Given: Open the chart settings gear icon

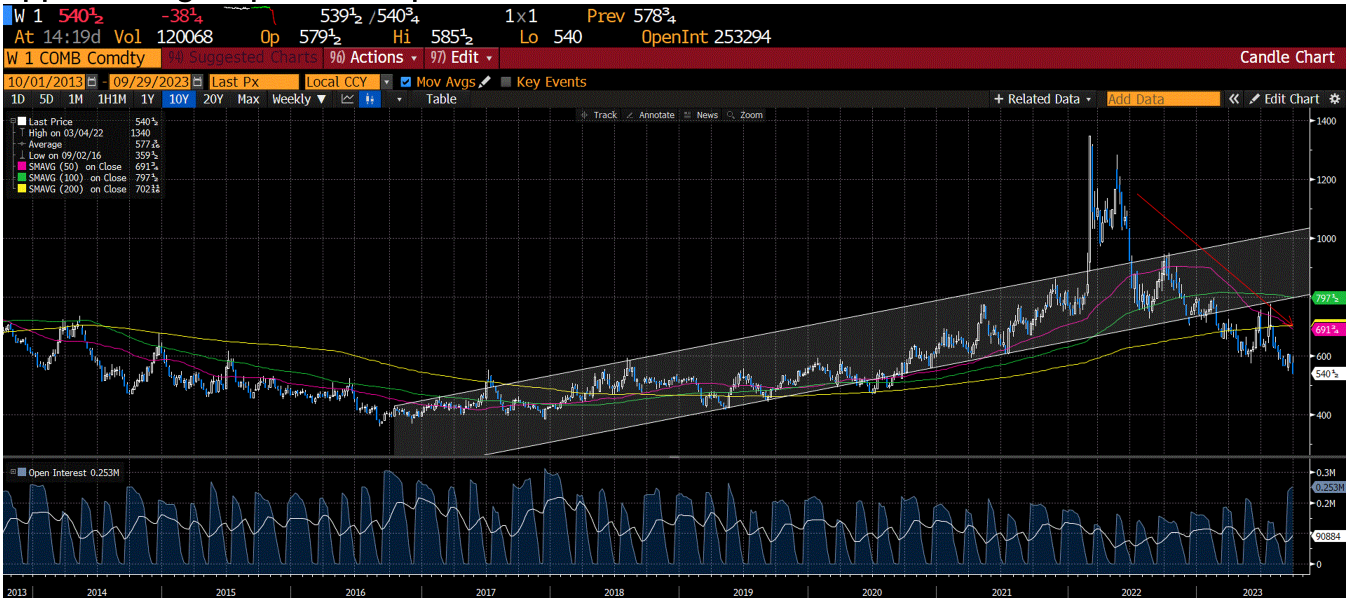Looking at the screenshot, I should pyautogui.click(x=1334, y=99).
